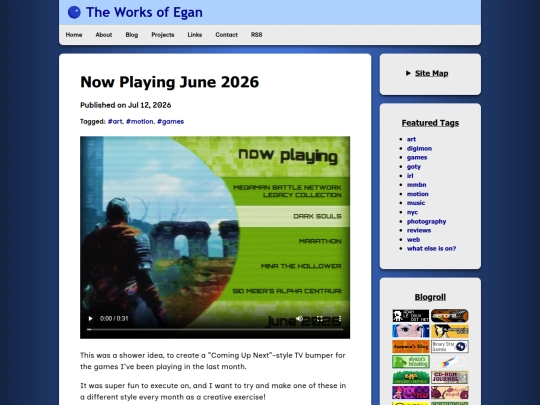The width and height of the screenshot is (540, 405).
Task: Mute the video with the speaker icon
Action: pos(300,319)
